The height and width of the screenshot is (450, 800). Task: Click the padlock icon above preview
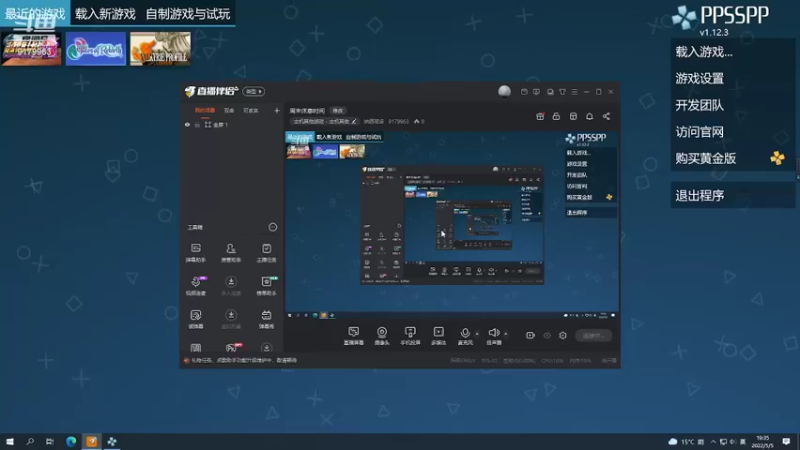[x=556, y=116]
